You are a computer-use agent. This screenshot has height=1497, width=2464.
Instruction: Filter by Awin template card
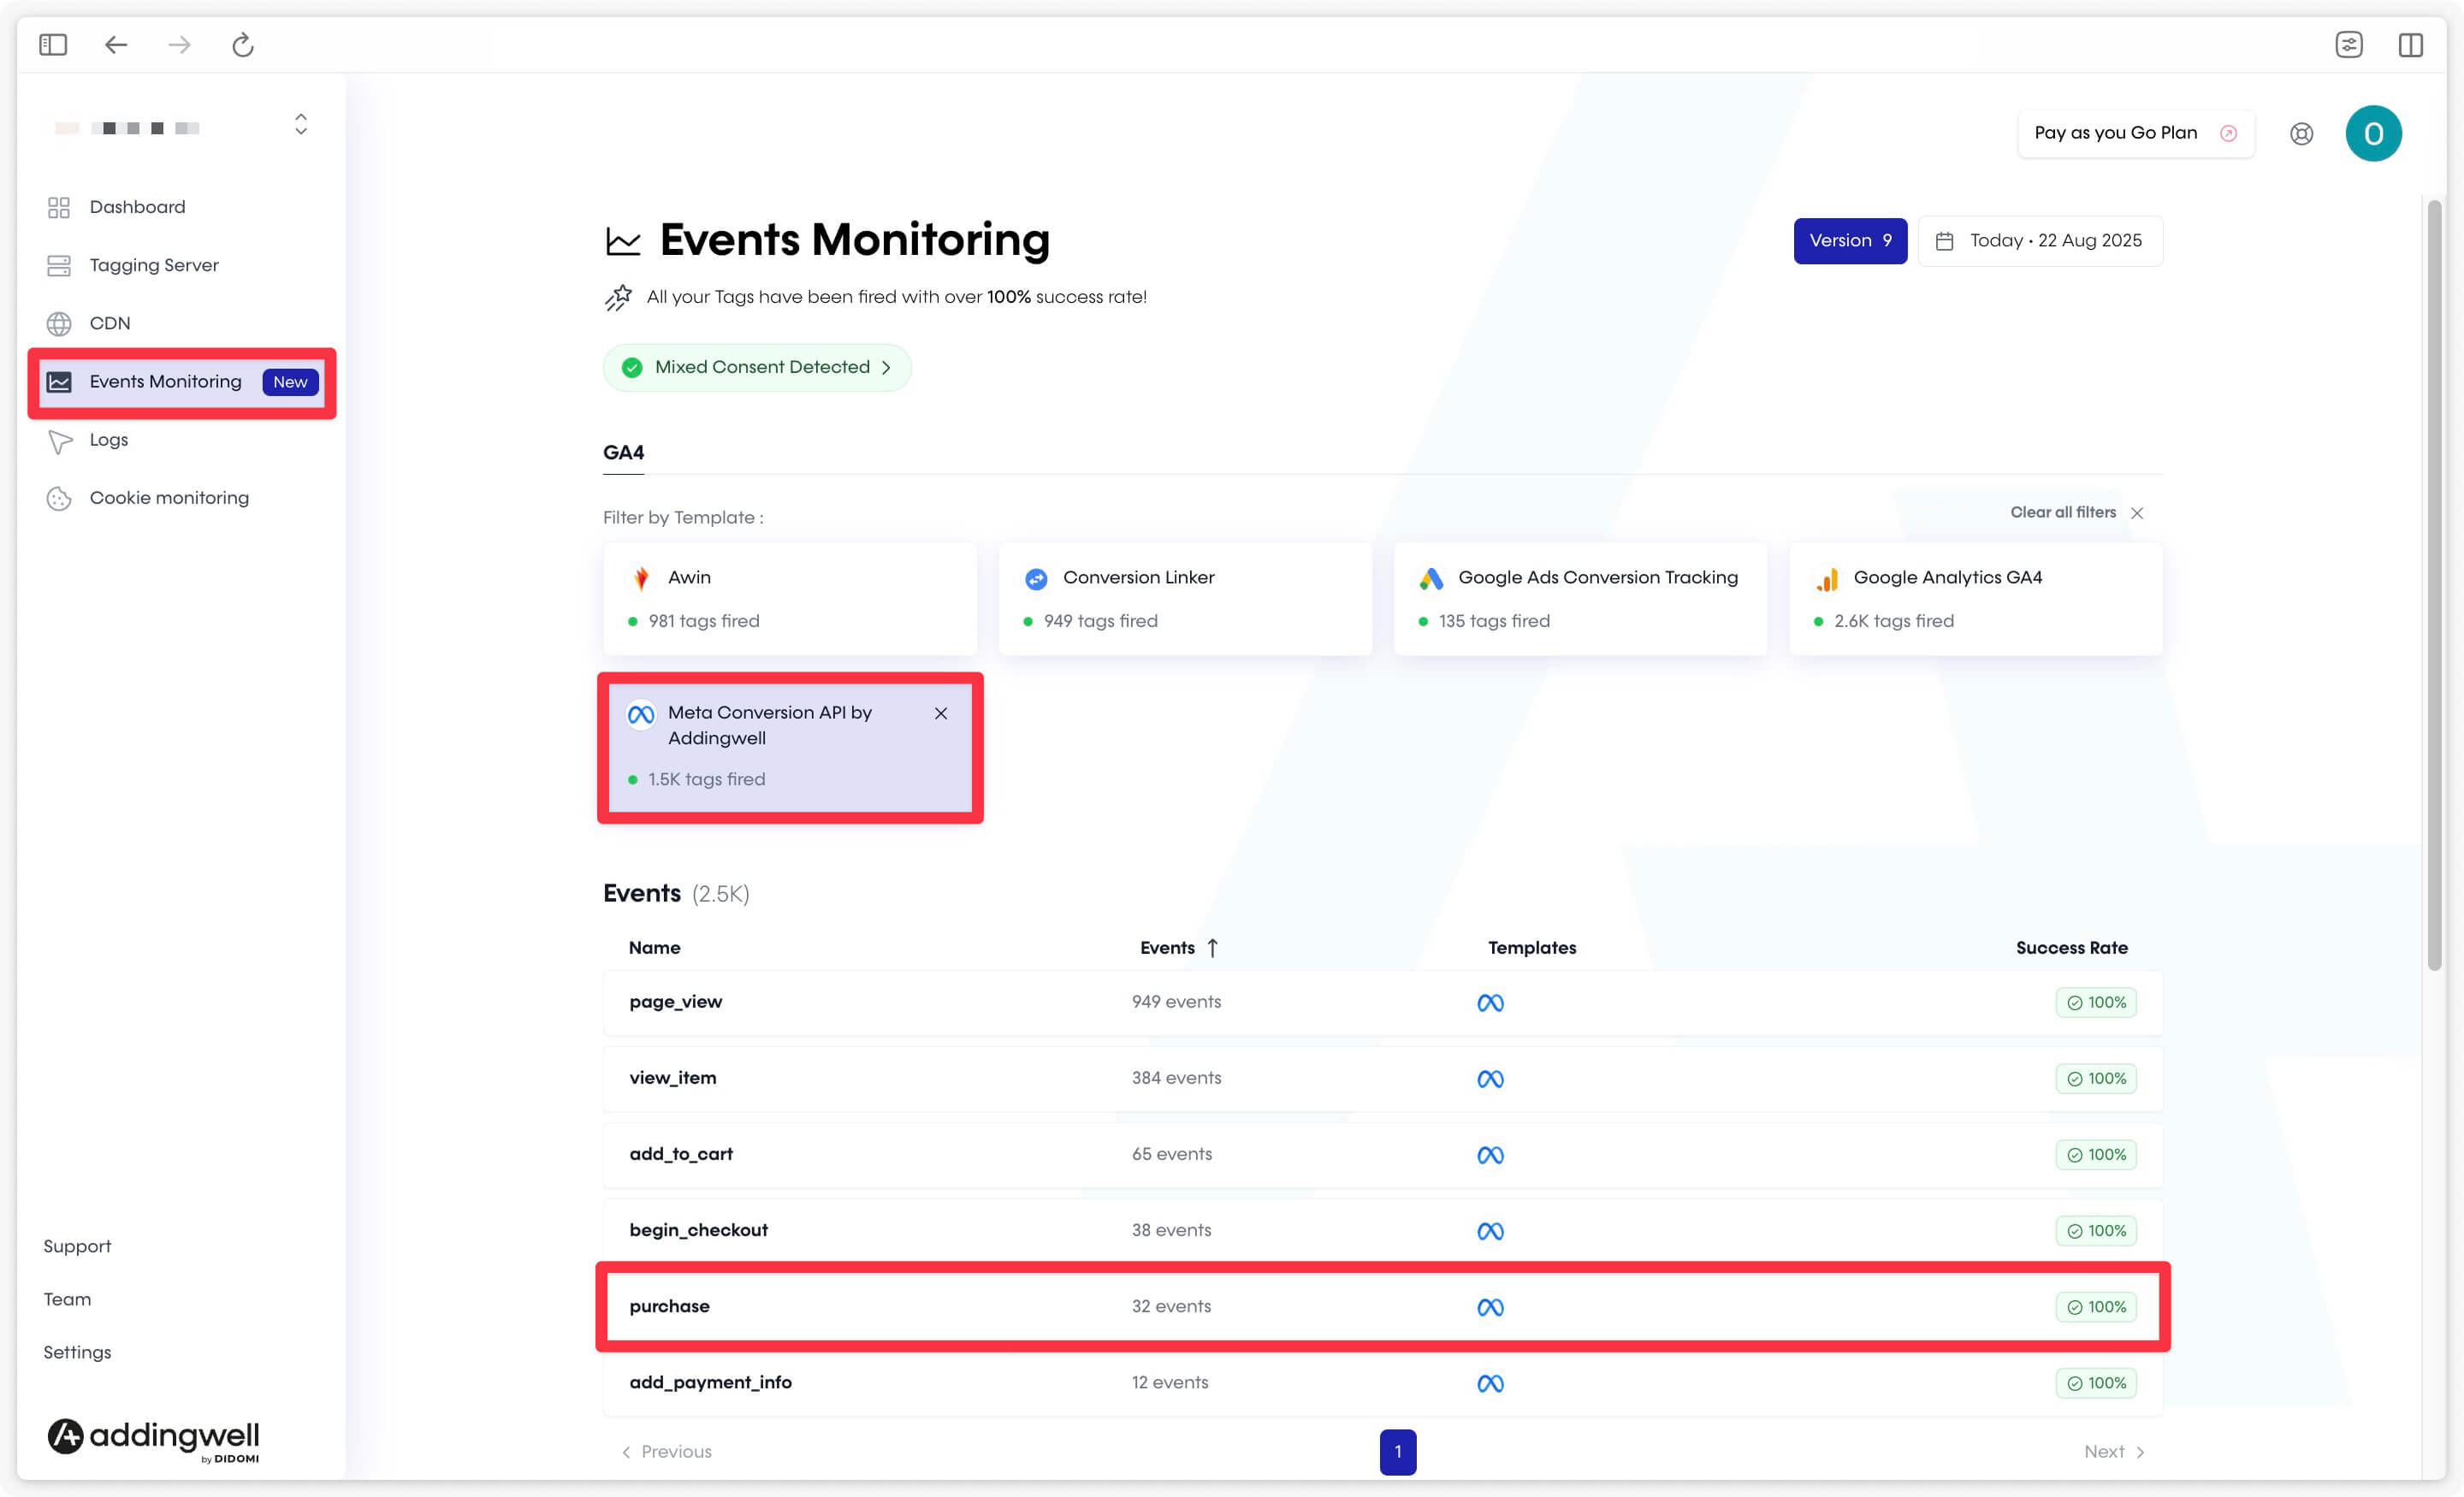[790, 599]
